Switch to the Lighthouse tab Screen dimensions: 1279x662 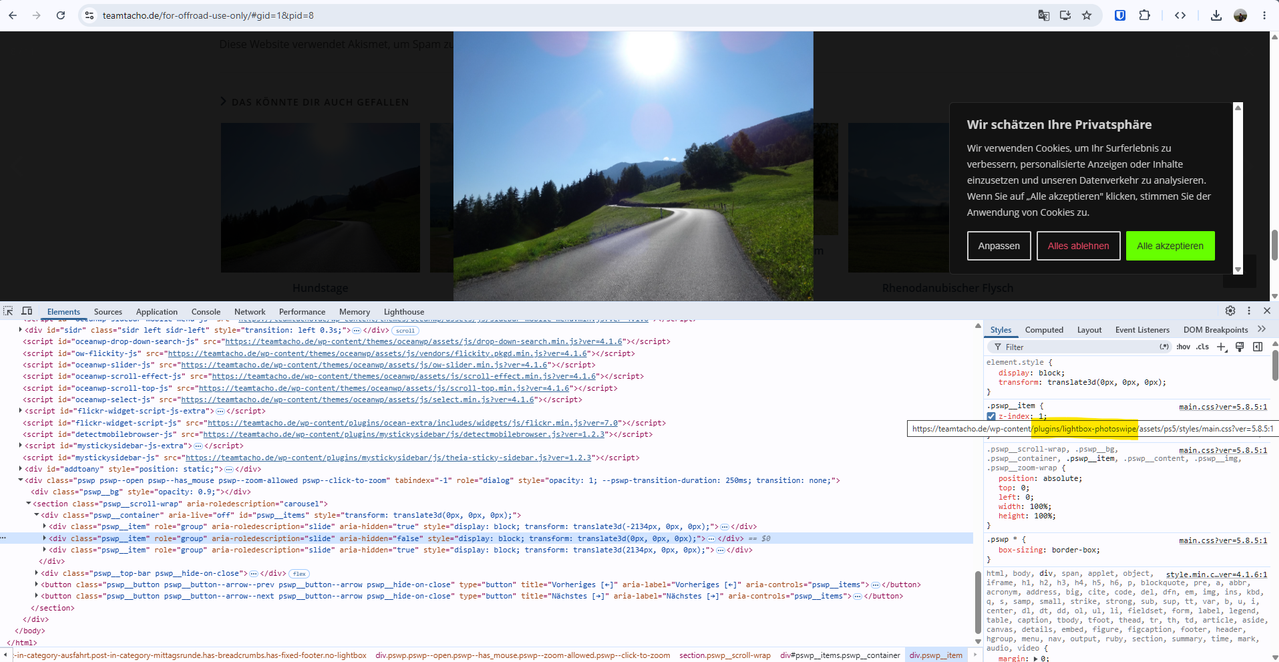404,312
